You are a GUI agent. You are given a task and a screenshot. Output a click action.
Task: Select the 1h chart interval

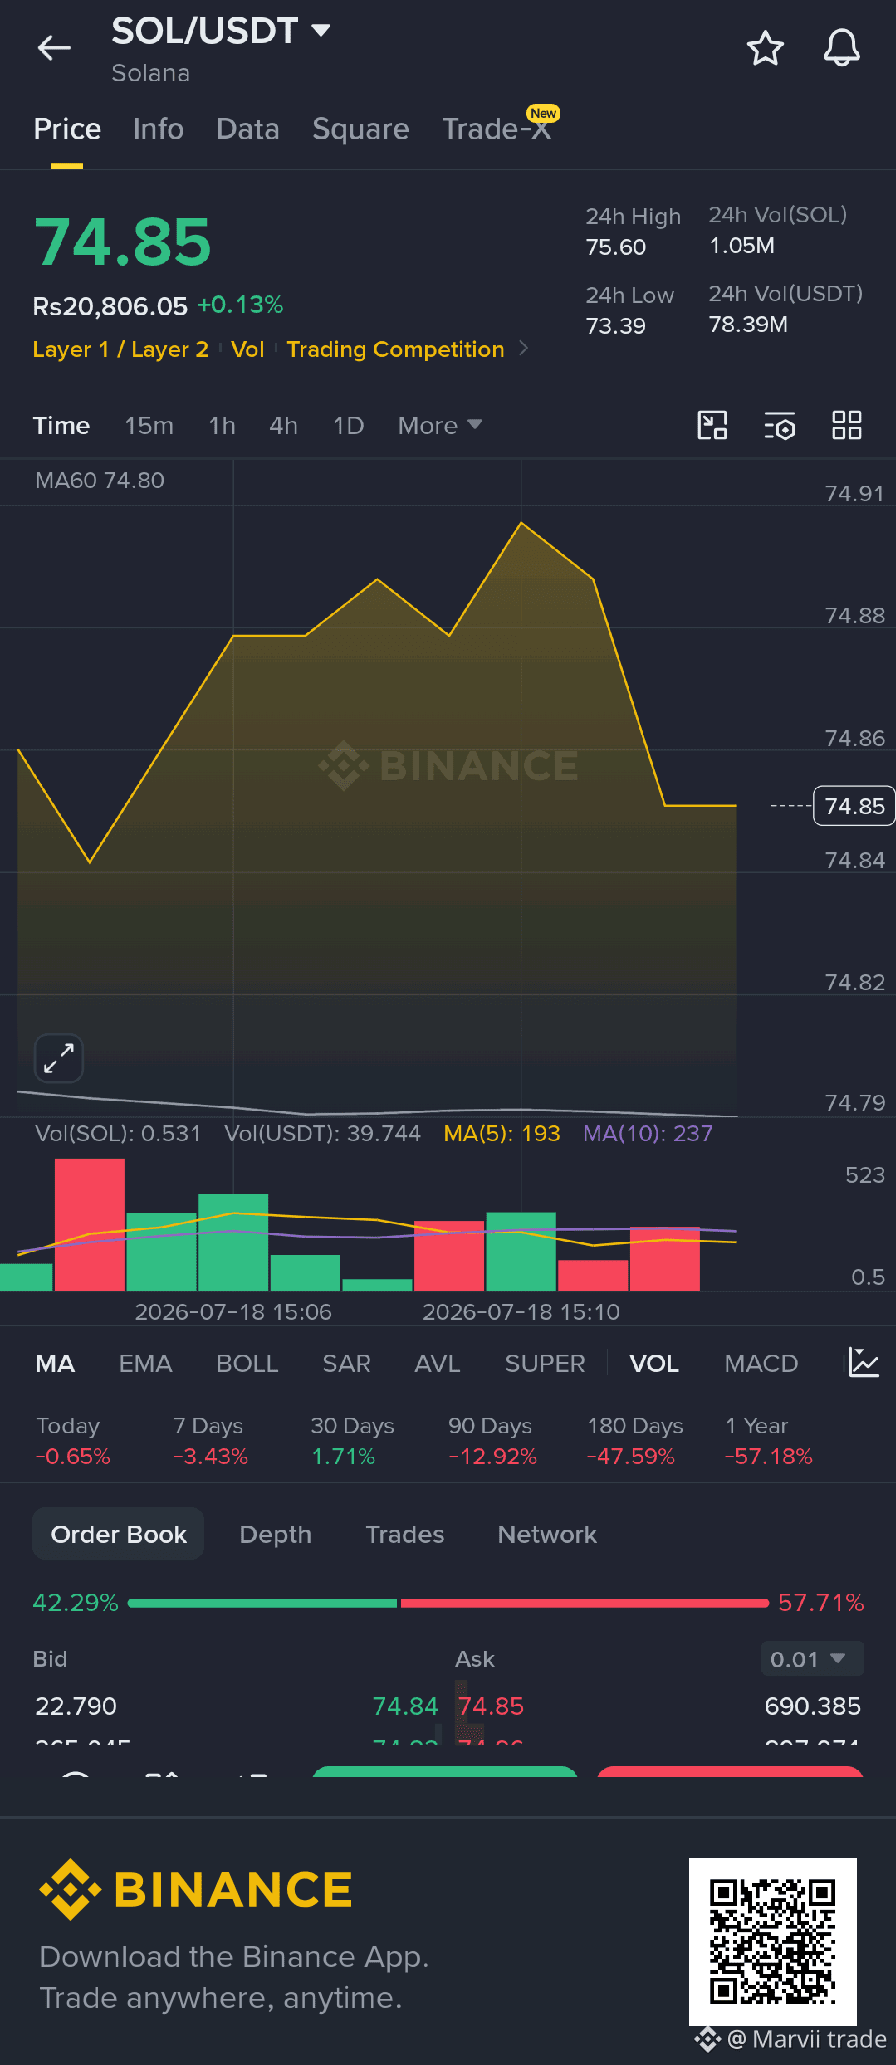(222, 426)
